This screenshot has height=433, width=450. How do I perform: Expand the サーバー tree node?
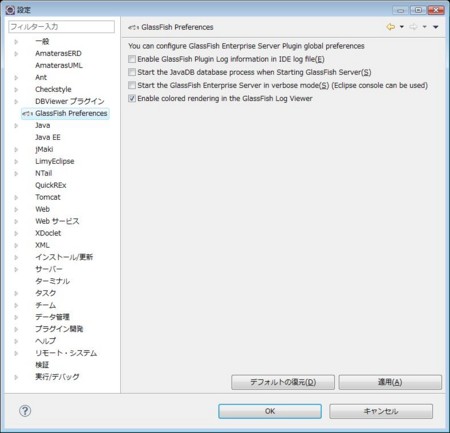(x=16, y=269)
